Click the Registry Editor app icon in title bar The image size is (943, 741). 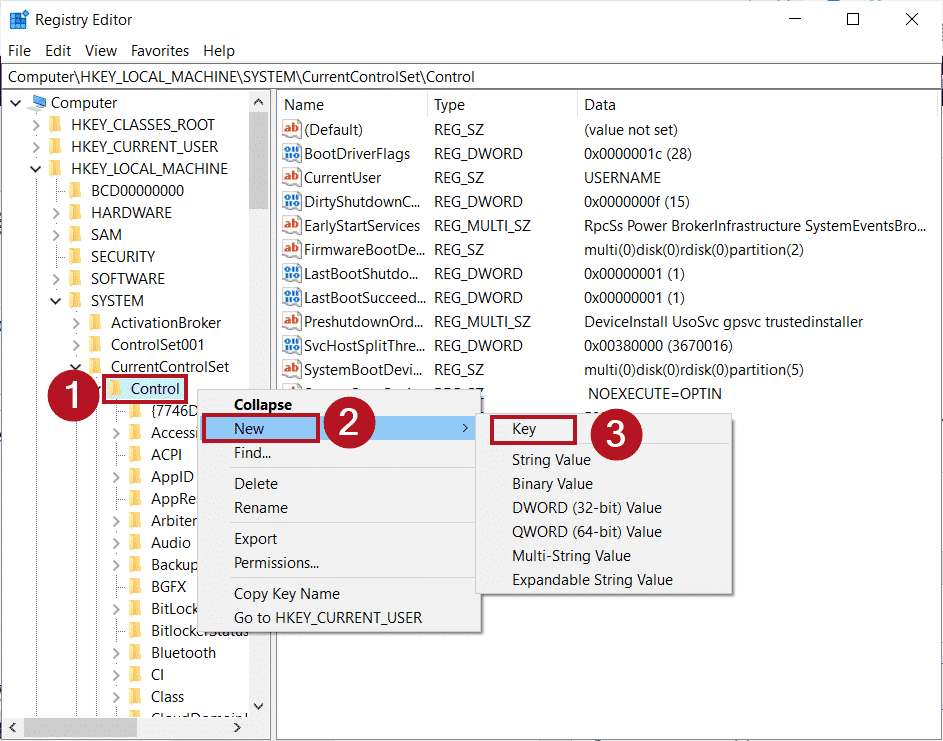pyautogui.click(x=19, y=19)
